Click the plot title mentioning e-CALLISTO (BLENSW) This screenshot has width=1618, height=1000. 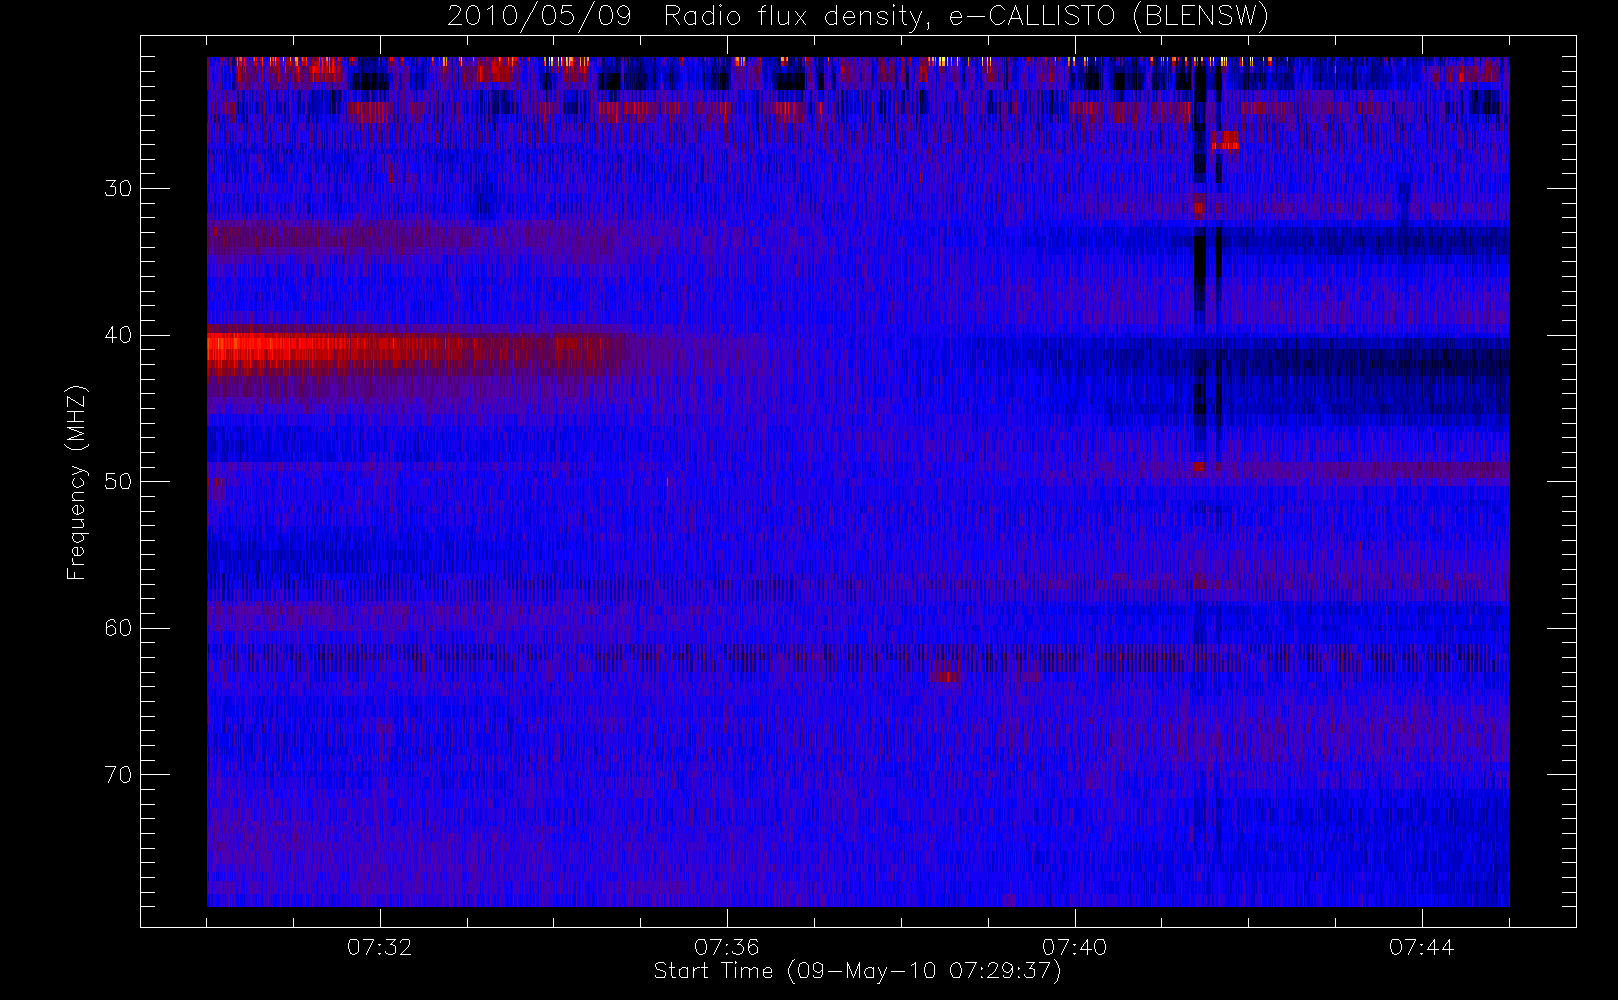[857, 16]
